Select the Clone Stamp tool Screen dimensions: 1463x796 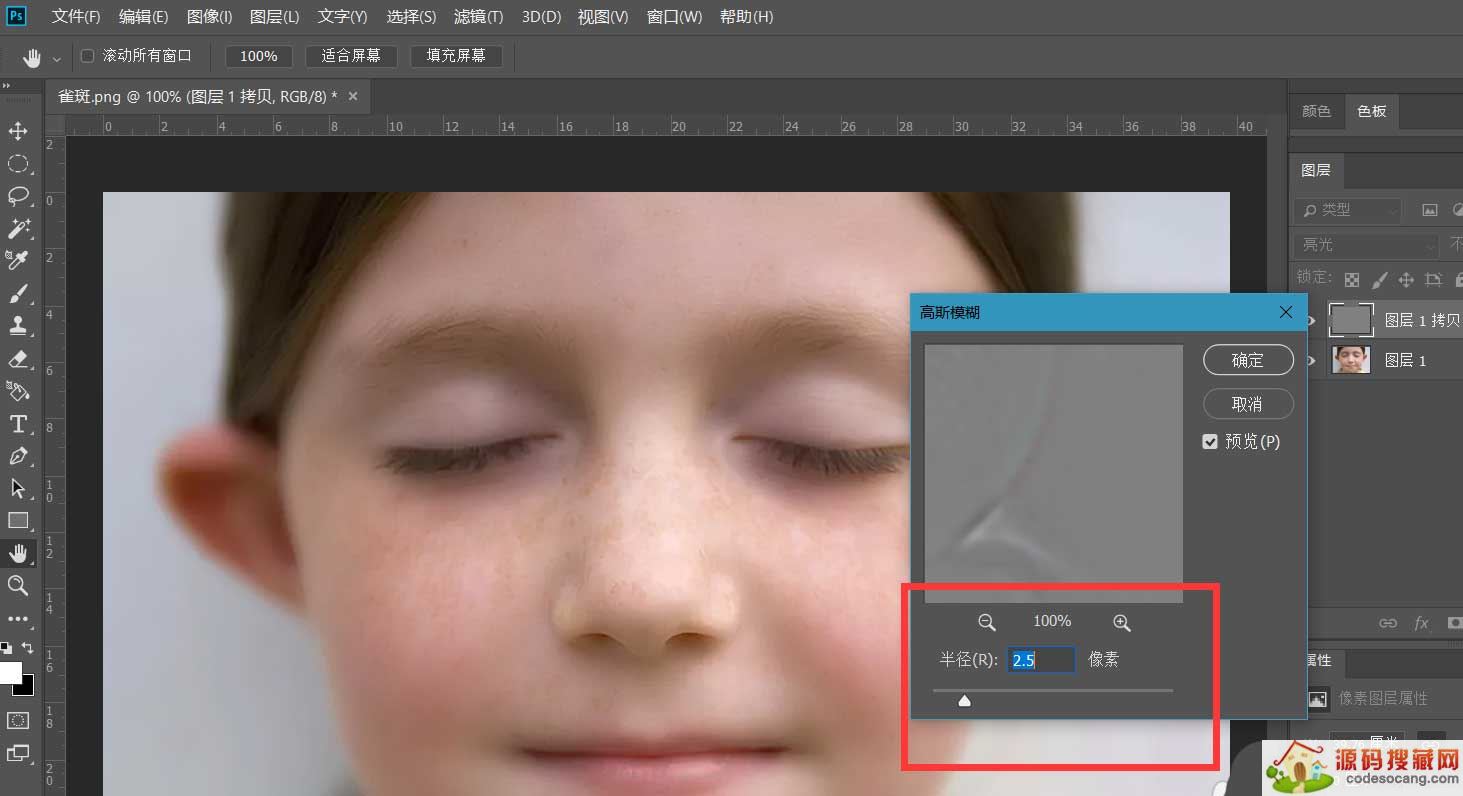18,326
